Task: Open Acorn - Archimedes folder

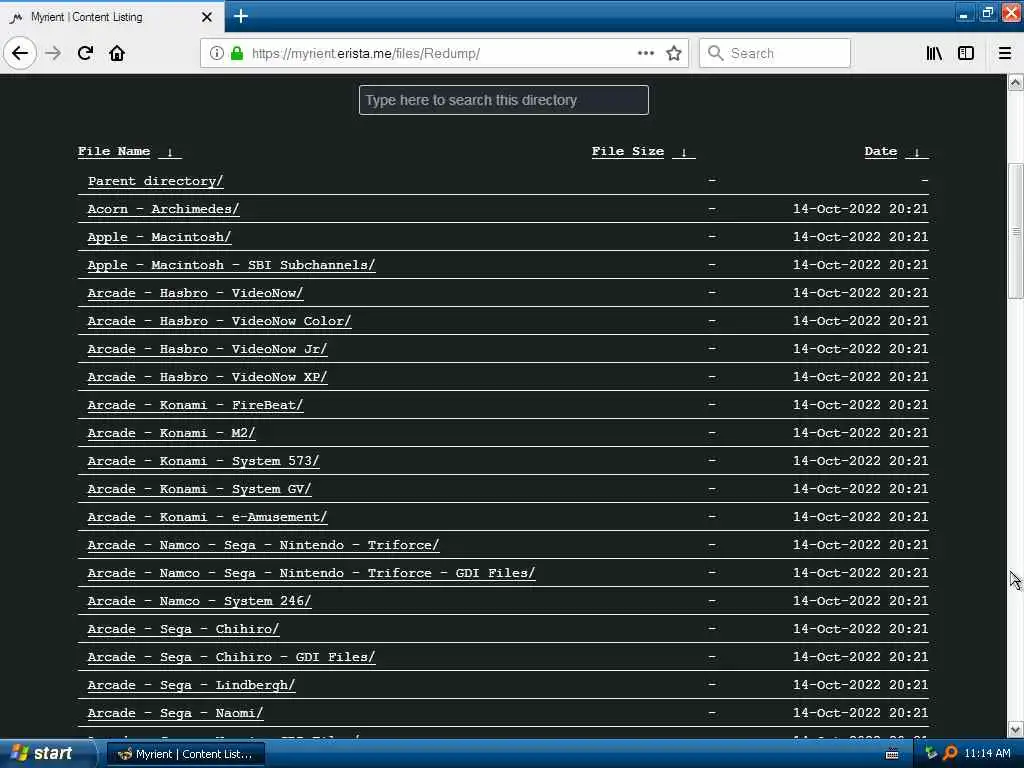Action: pos(163,209)
